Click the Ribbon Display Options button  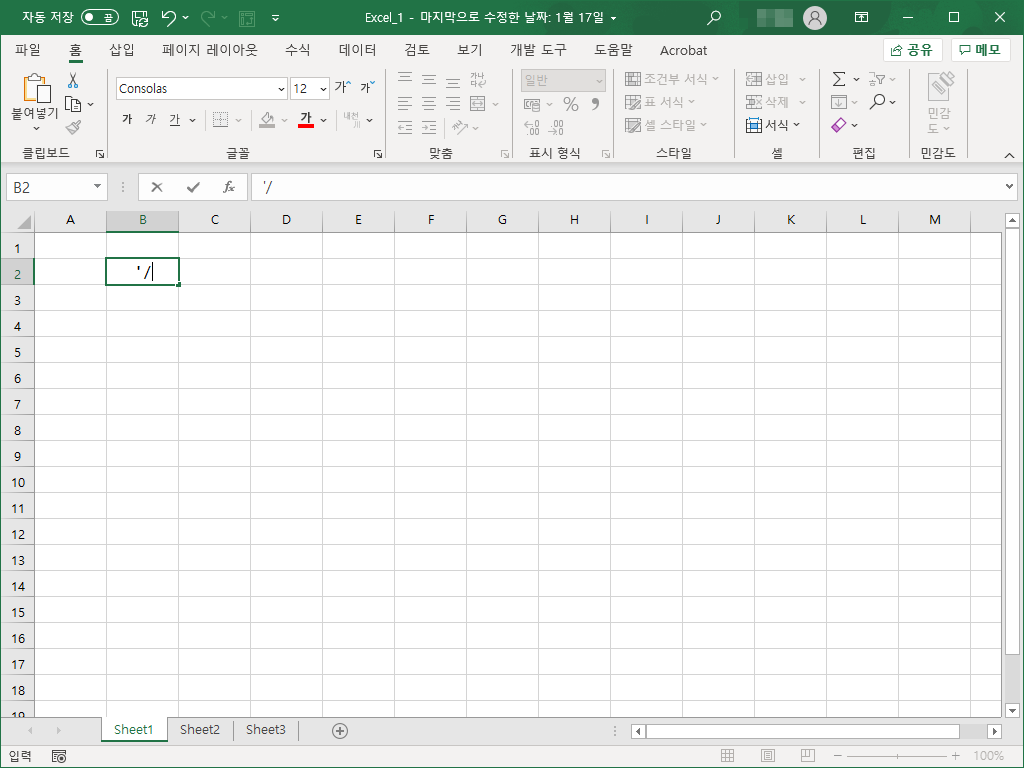861,18
